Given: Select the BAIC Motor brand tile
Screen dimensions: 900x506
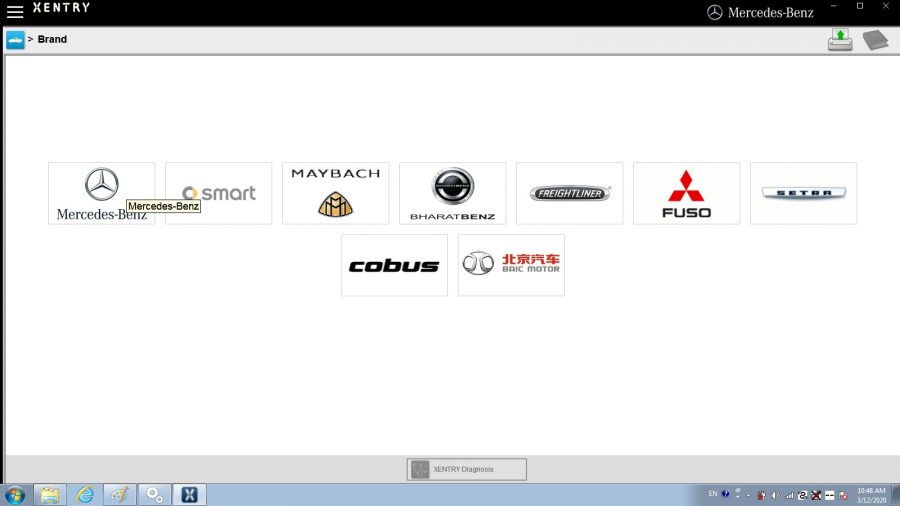Looking at the screenshot, I should click(511, 265).
